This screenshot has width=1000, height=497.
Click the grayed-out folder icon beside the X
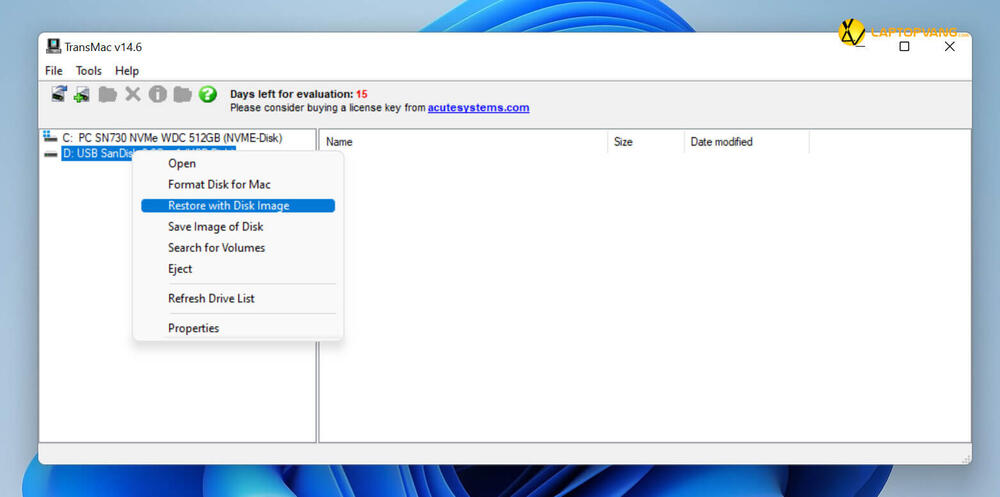point(107,94)
